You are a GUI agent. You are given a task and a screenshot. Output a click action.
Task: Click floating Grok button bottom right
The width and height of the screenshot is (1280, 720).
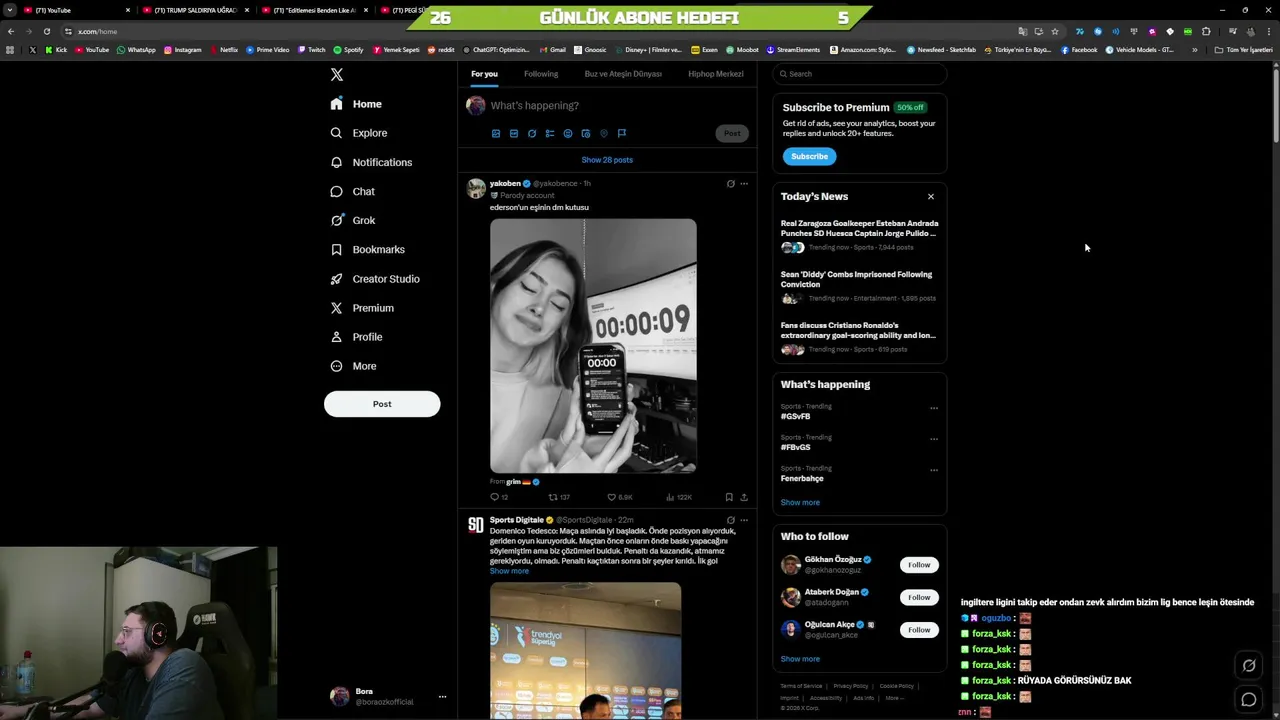tap(1249, 665)
